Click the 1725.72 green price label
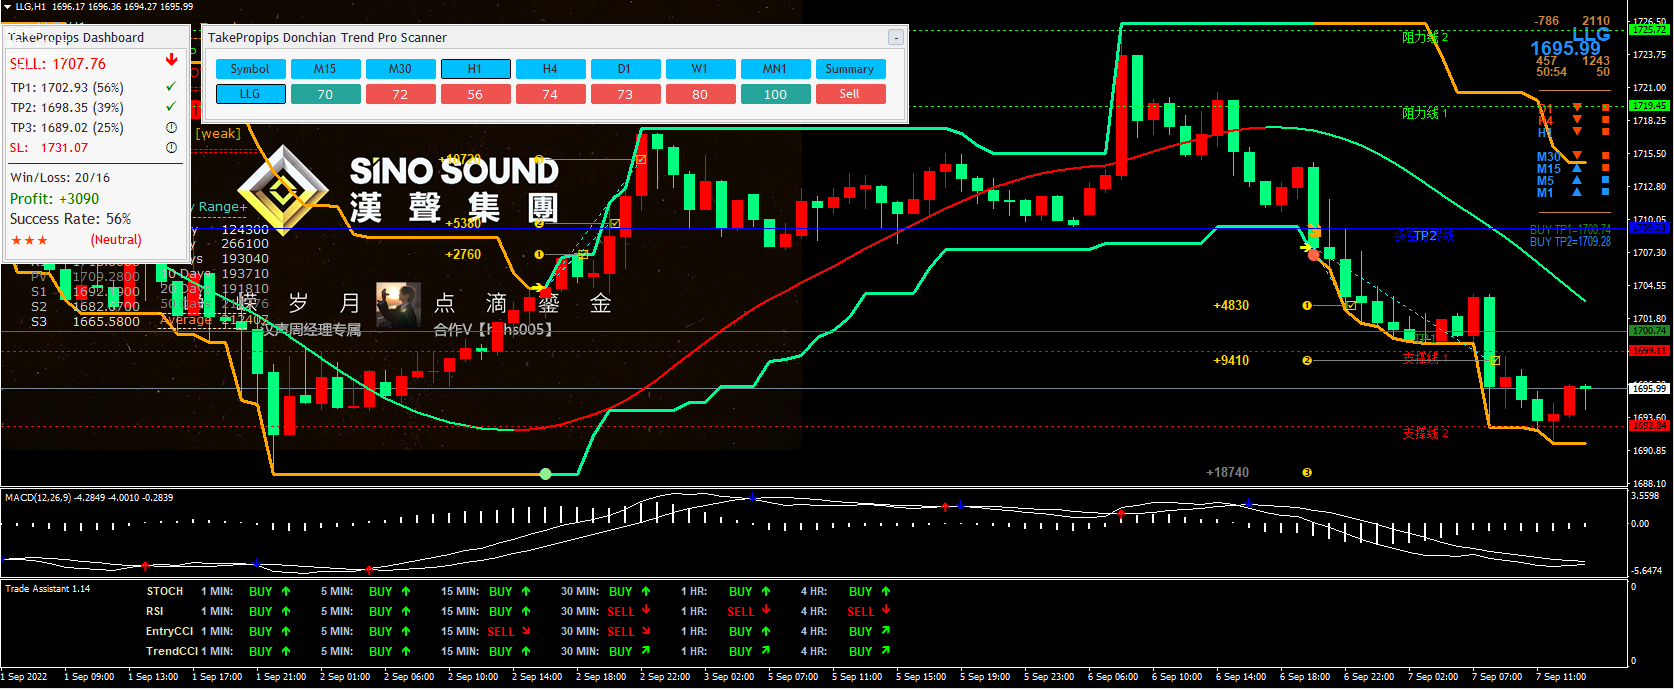This screenshot has height=690, width=1674. (1650, 30)
